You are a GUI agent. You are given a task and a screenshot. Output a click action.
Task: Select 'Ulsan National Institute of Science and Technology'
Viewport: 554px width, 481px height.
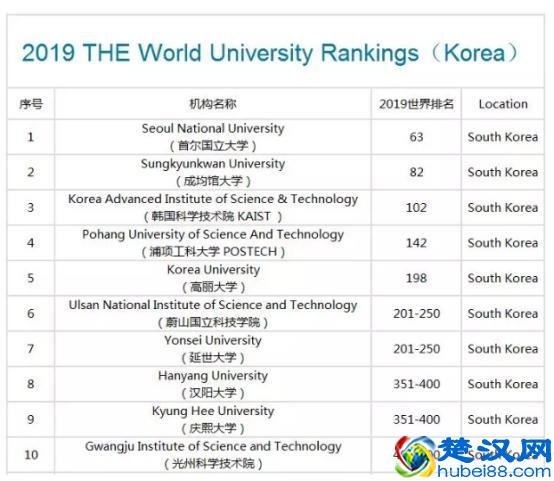click(213, 305)
